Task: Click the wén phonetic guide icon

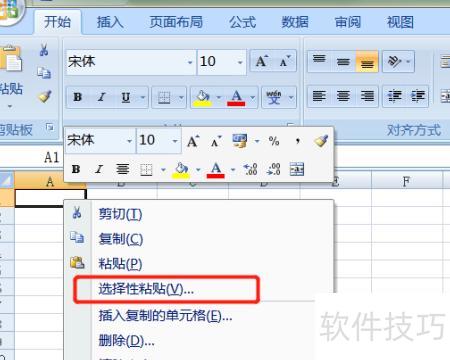Action: pyautogui.click(x=274, y=97)
